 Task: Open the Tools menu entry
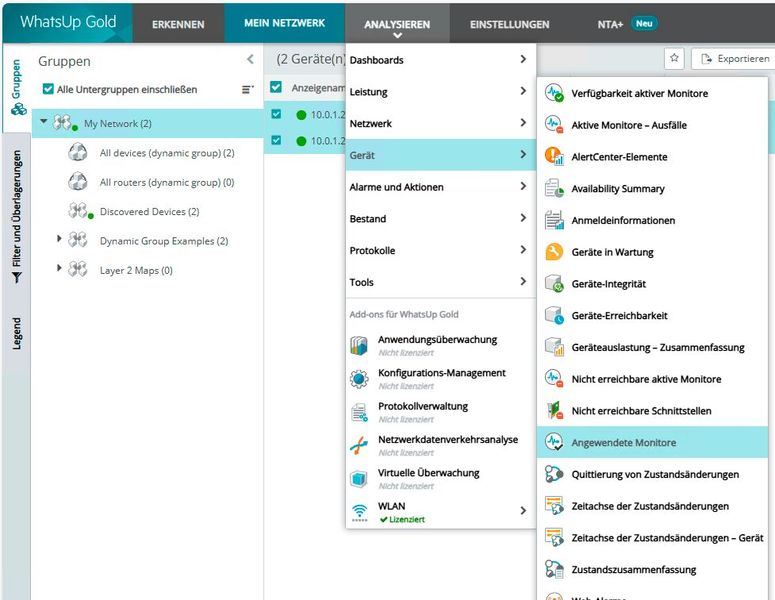(x=441, y=282)
